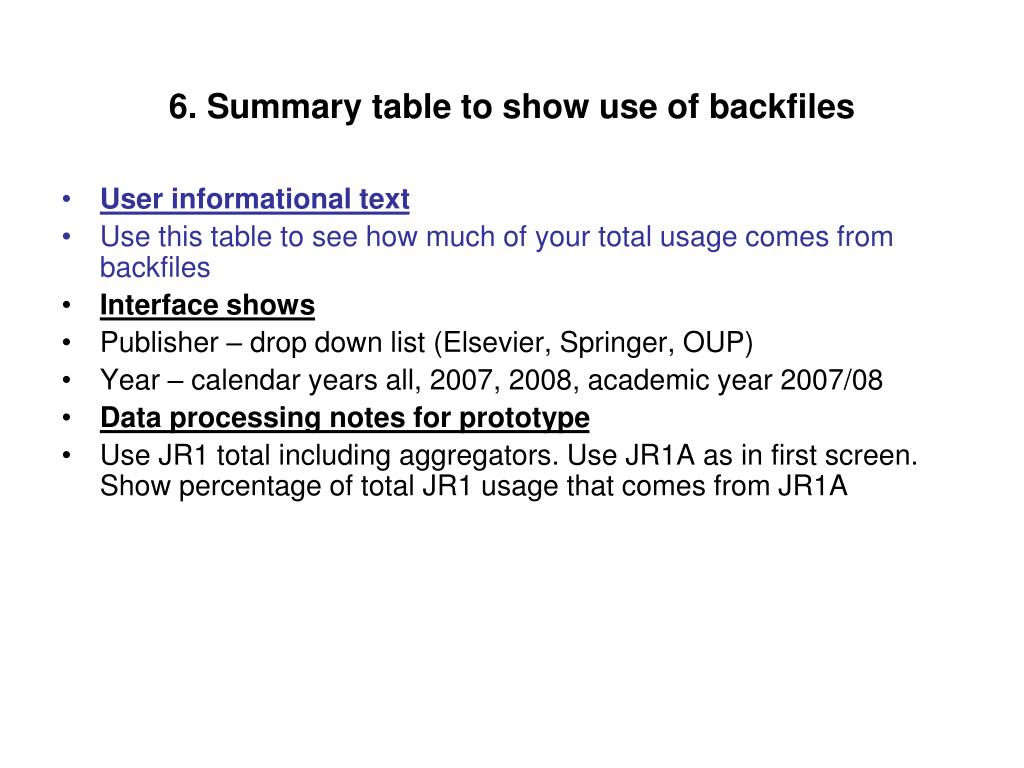Click the text 'academic year 2007/08'
The height and width of the screenshot is (768, 1024).
[x=735, y=380]
